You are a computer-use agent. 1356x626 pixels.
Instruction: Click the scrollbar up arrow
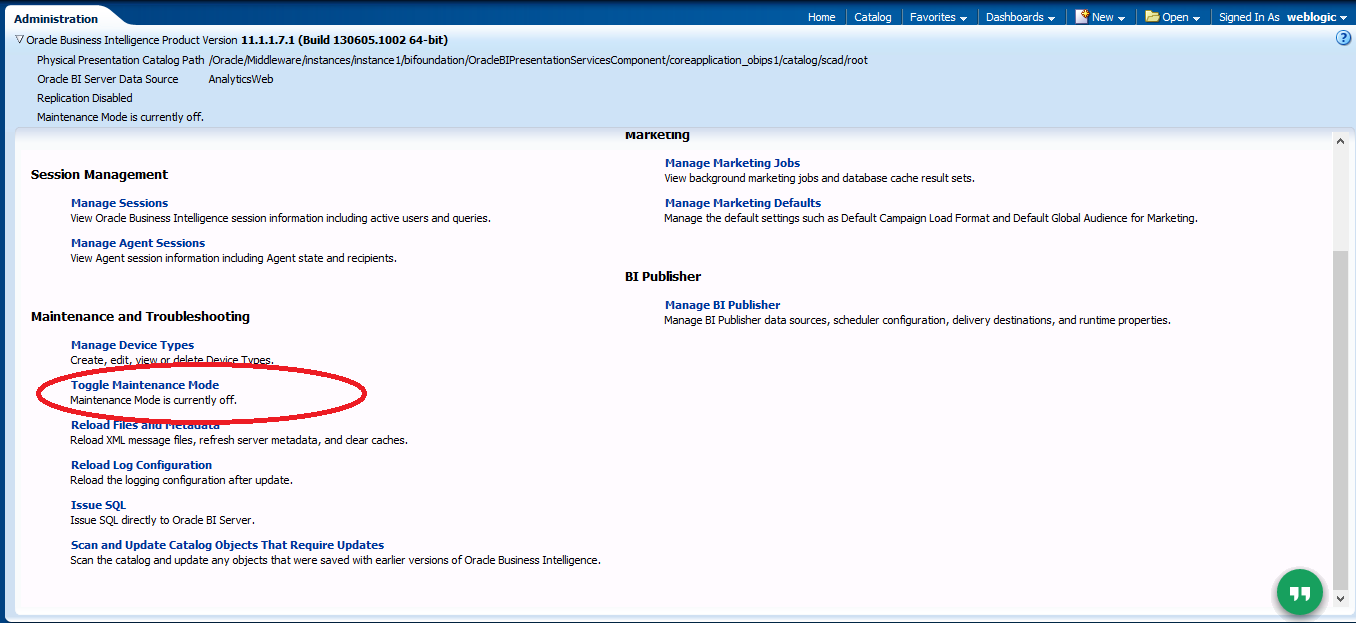pyautogui.click(x=1341, y=142)
